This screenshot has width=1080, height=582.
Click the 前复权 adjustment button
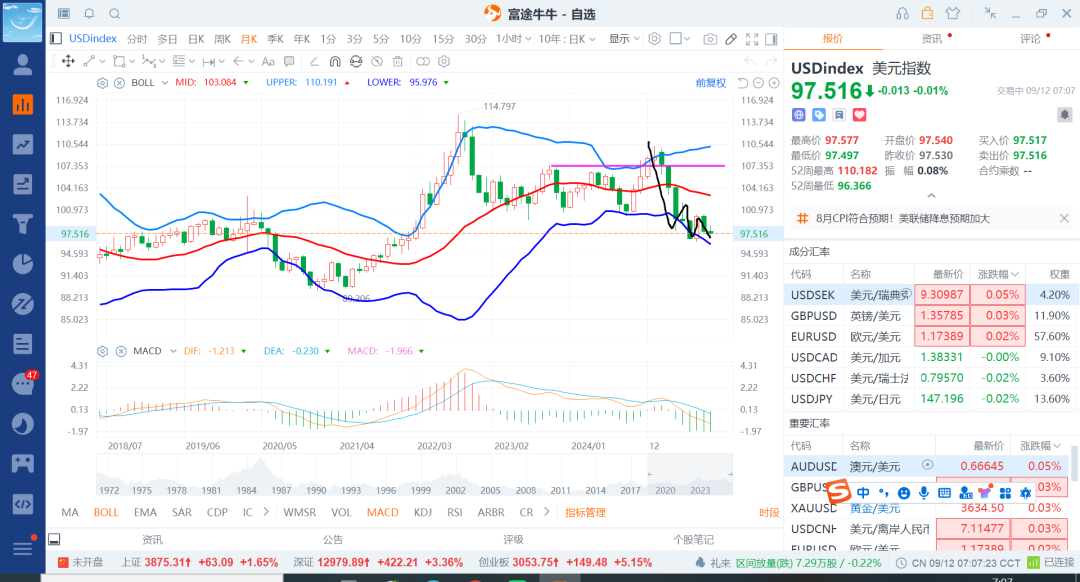tap(711, 83)
